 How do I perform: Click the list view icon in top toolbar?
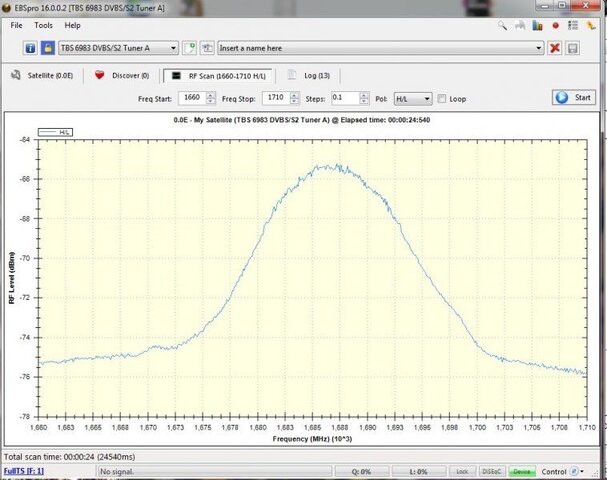(x=573, y=26)
